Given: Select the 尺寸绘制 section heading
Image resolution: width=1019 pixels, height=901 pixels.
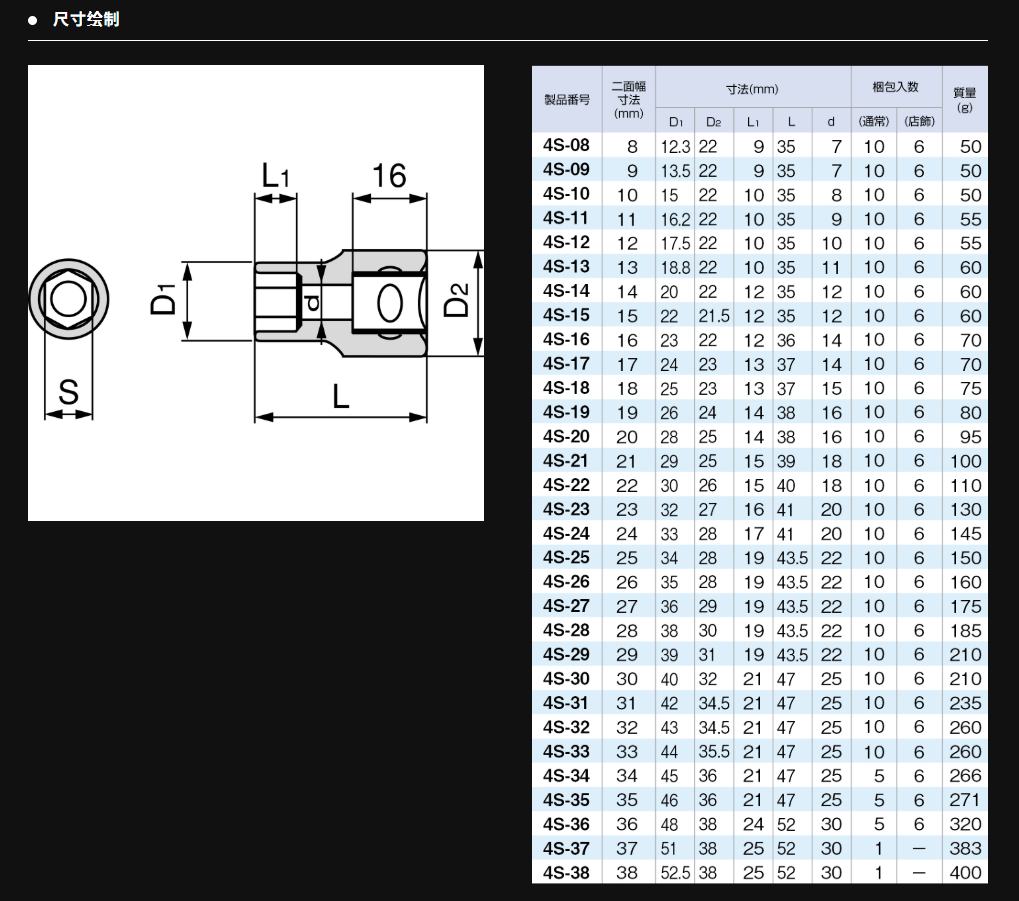Looking at the screenshot, I should pos(86,19).
